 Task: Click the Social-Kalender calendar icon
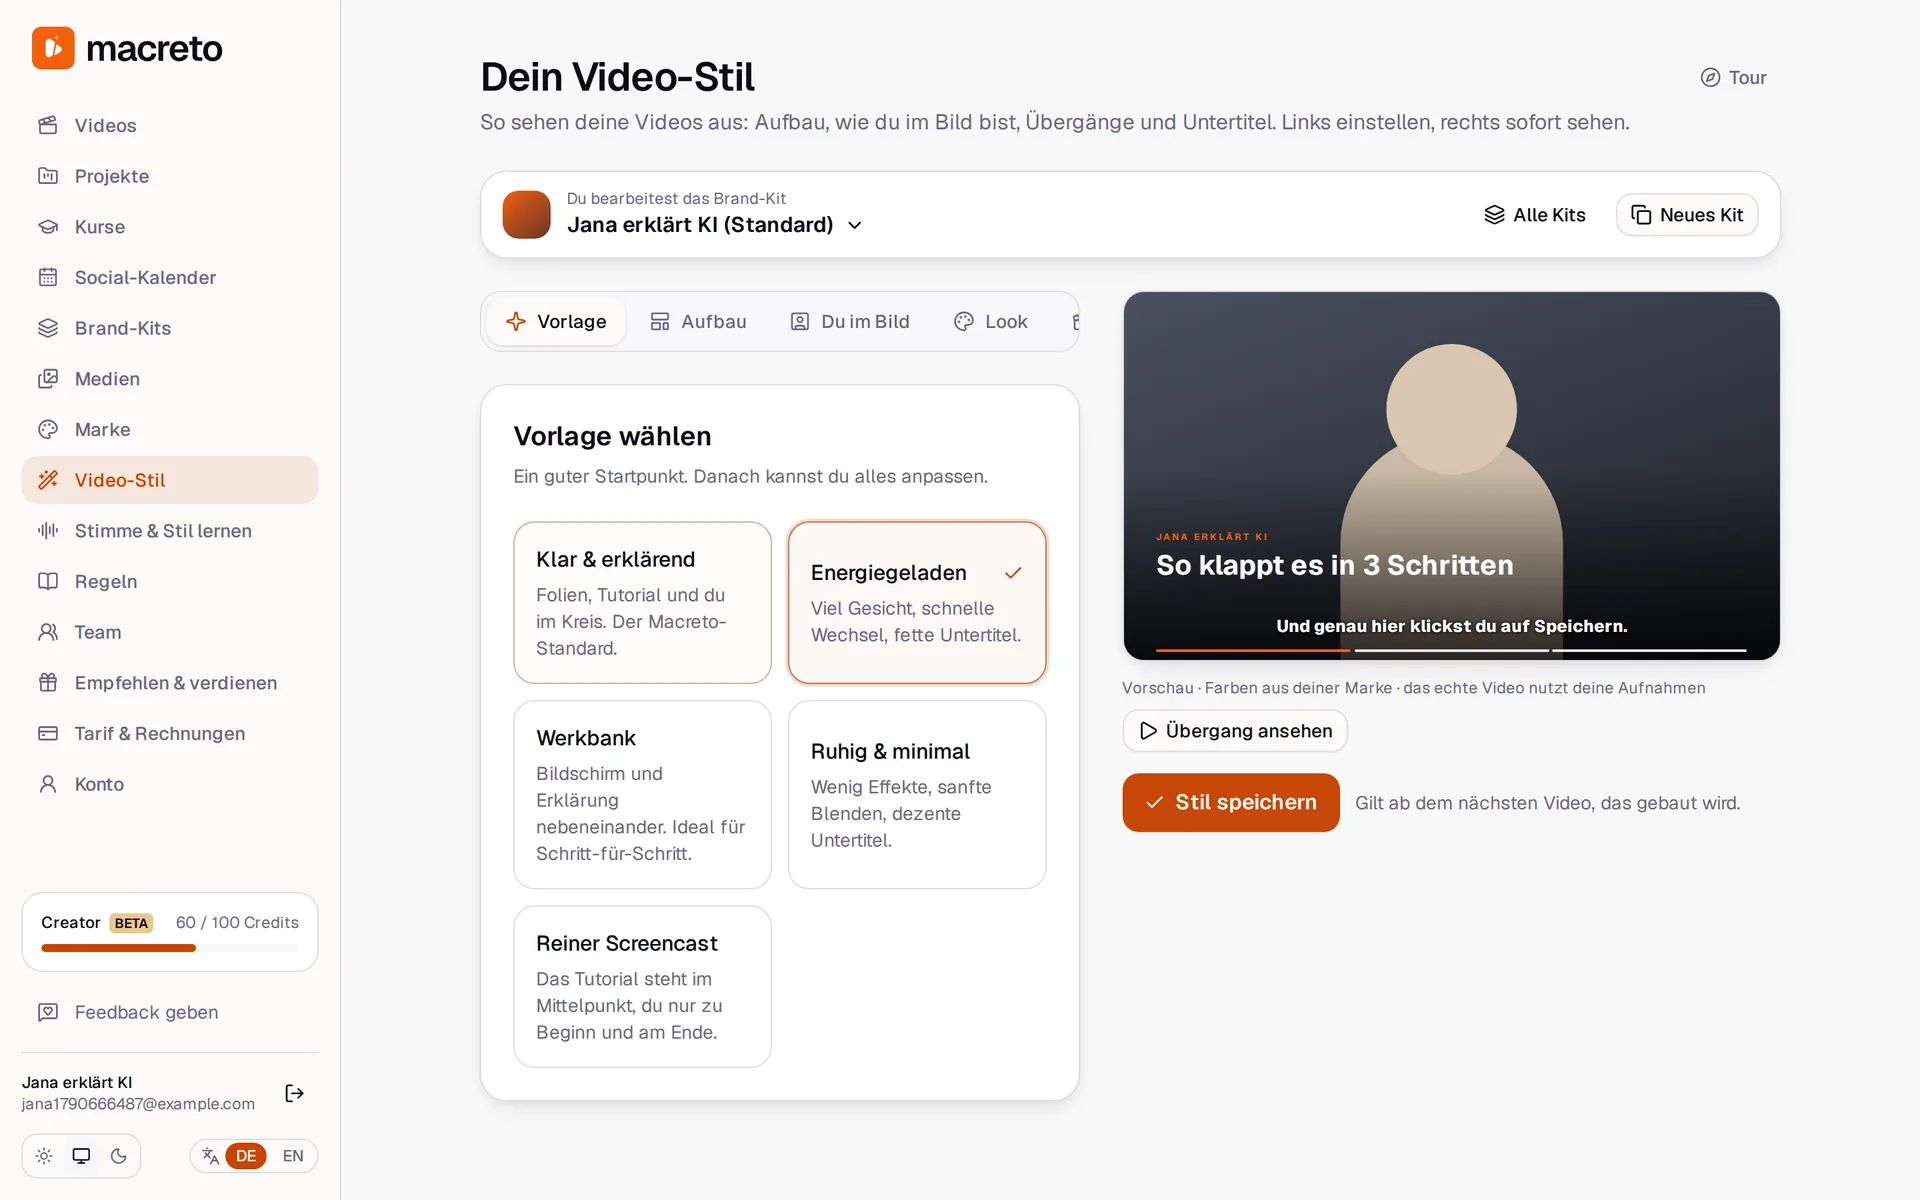pos(48,277)
